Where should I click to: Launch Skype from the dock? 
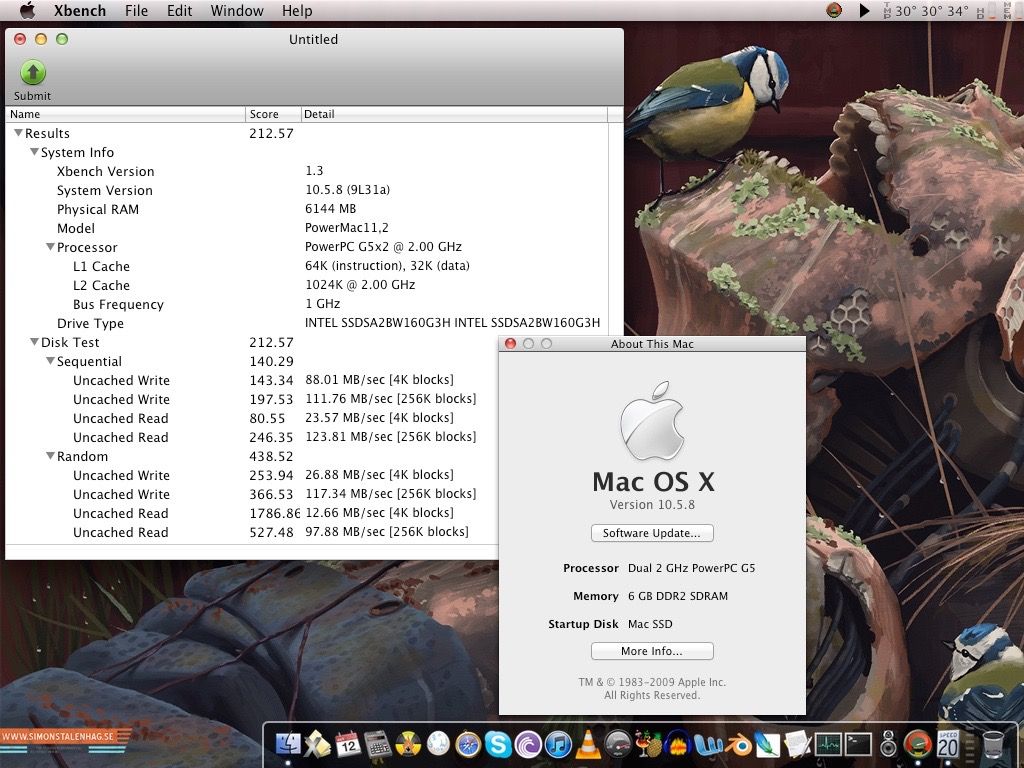pyautogui.click(x=498, y=744)
